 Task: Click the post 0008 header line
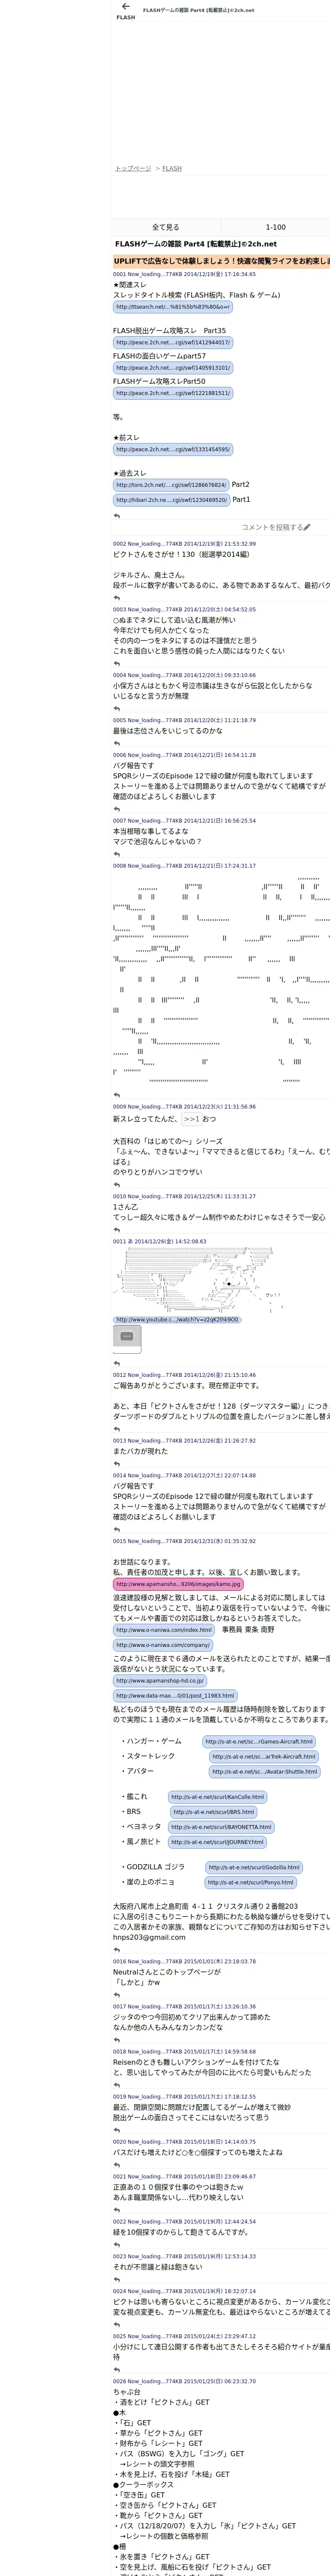pyautogui.click(x=184, y=866)
